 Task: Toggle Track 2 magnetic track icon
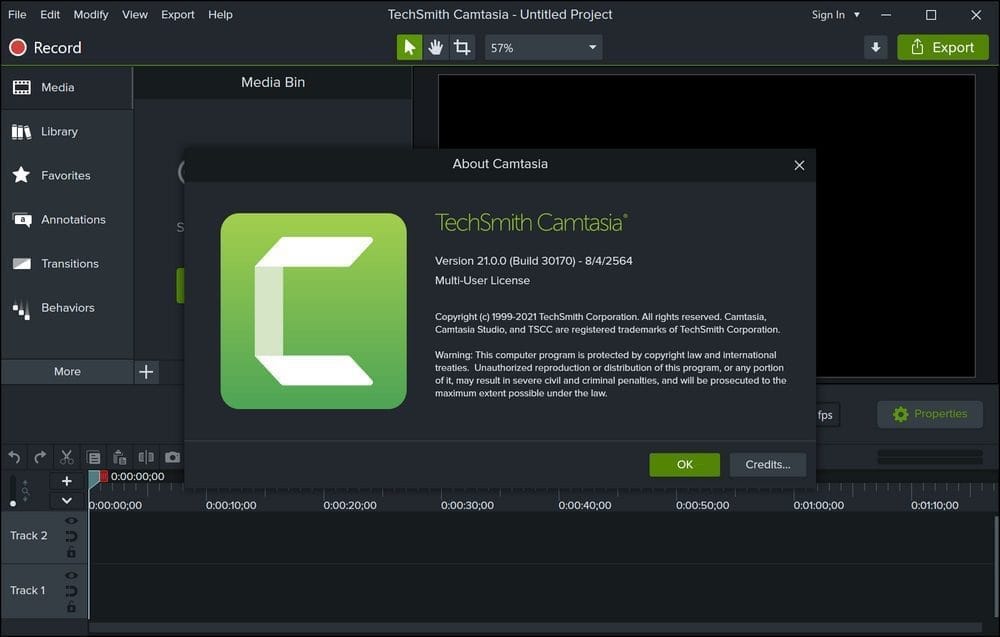(71, 536)
